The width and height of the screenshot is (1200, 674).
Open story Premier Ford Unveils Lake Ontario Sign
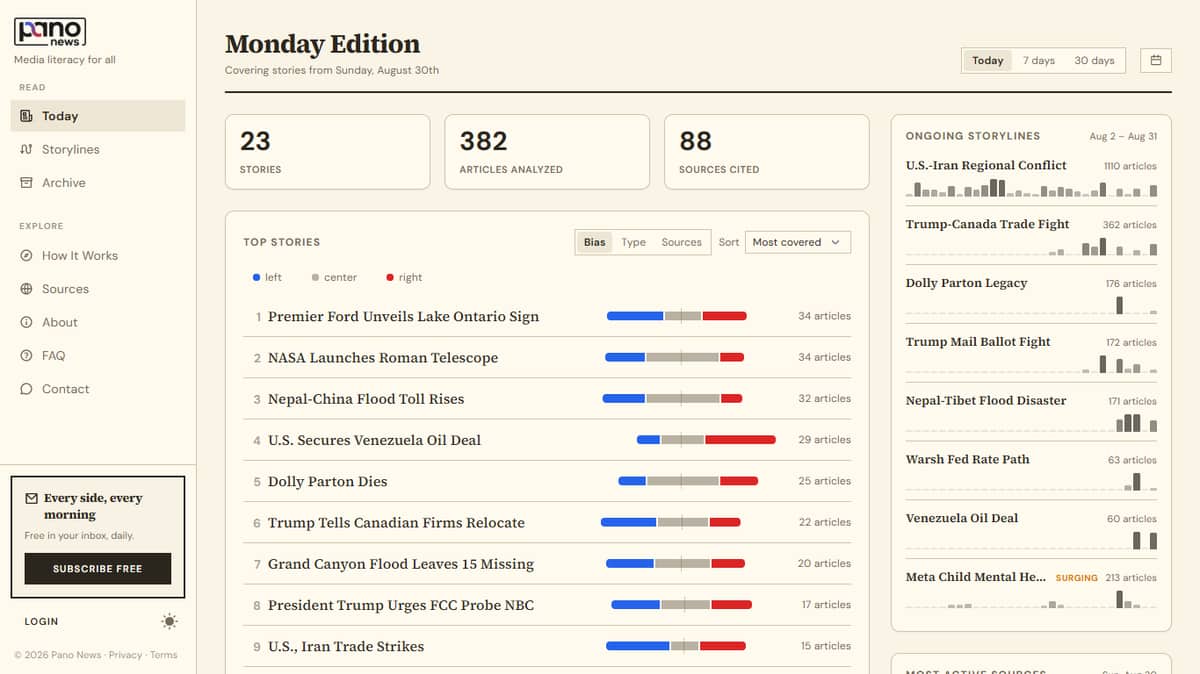click(x=403, y=316)
